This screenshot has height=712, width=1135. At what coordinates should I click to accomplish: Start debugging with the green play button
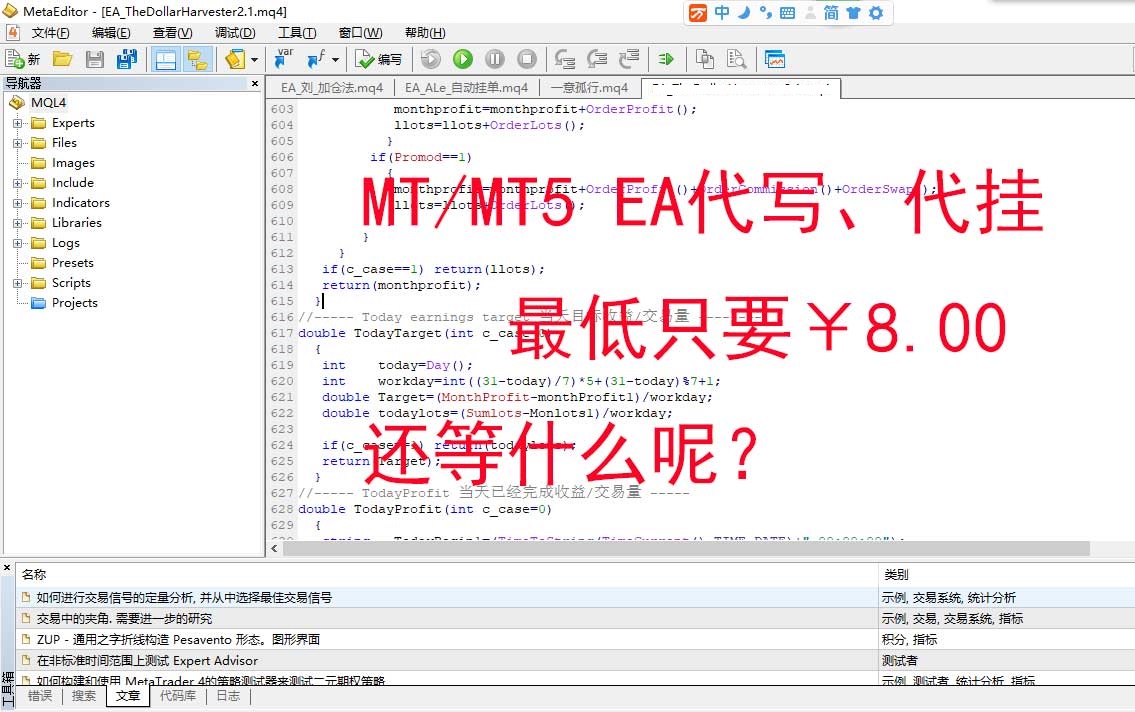463,59
